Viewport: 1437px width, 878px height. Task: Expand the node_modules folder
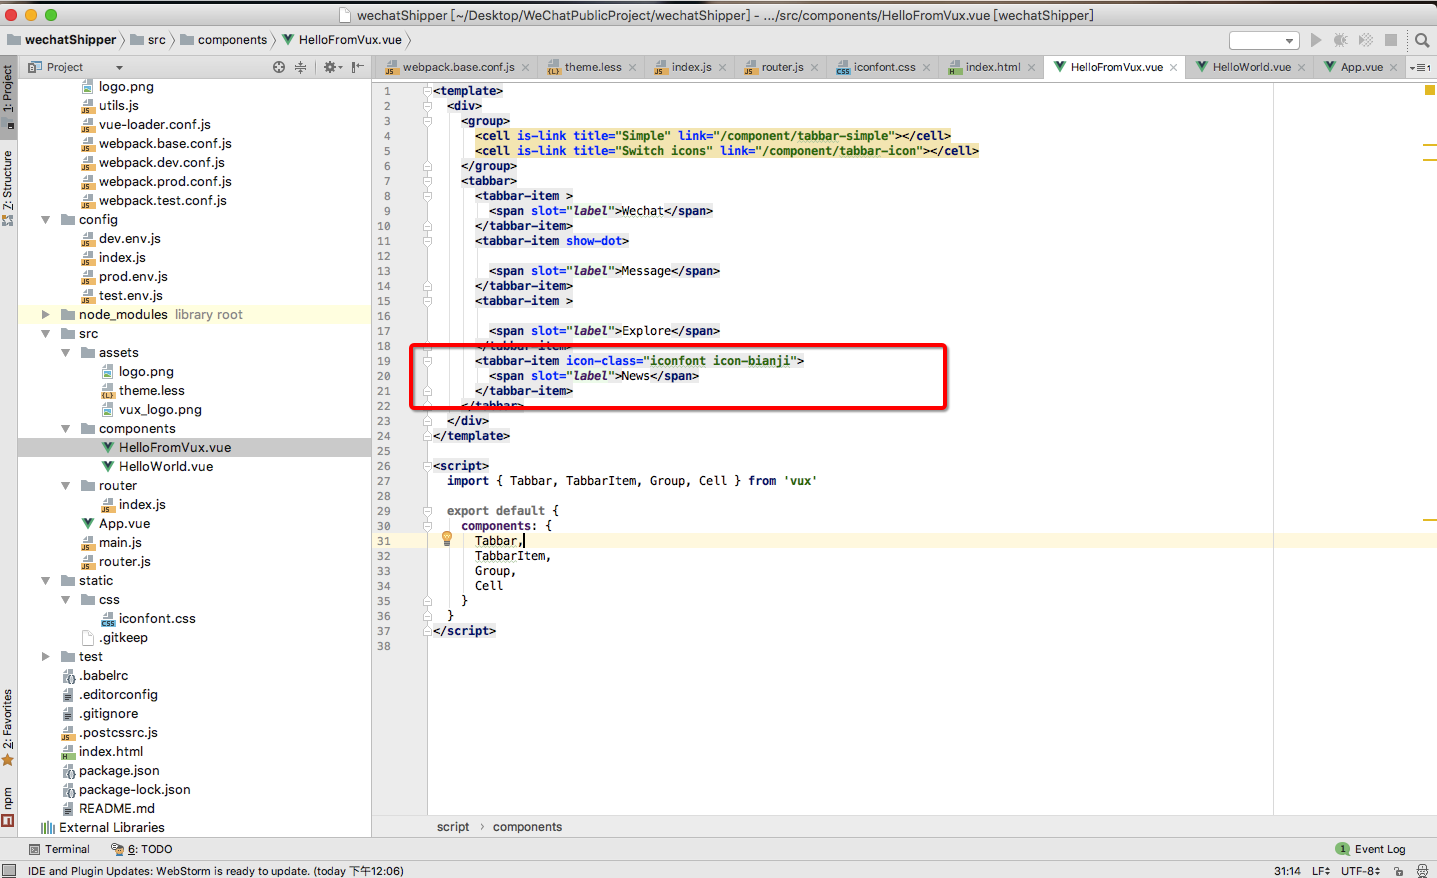tap(45, 314)
